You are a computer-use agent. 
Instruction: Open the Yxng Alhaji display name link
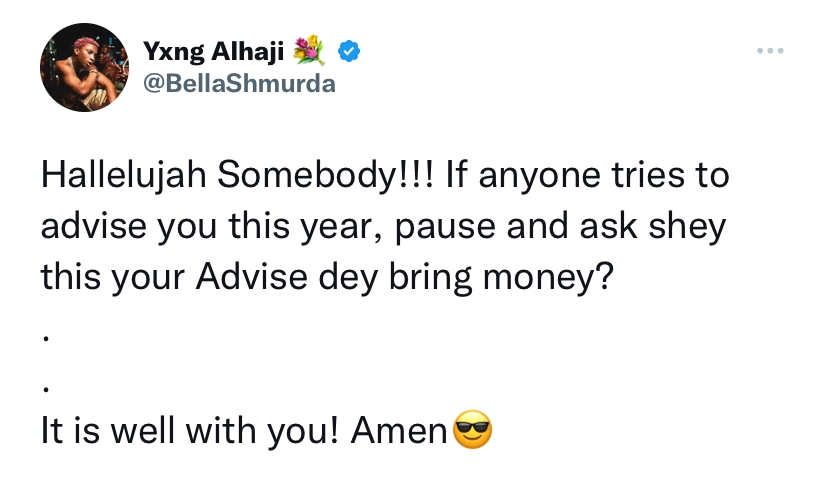click(x=213, y=52)
